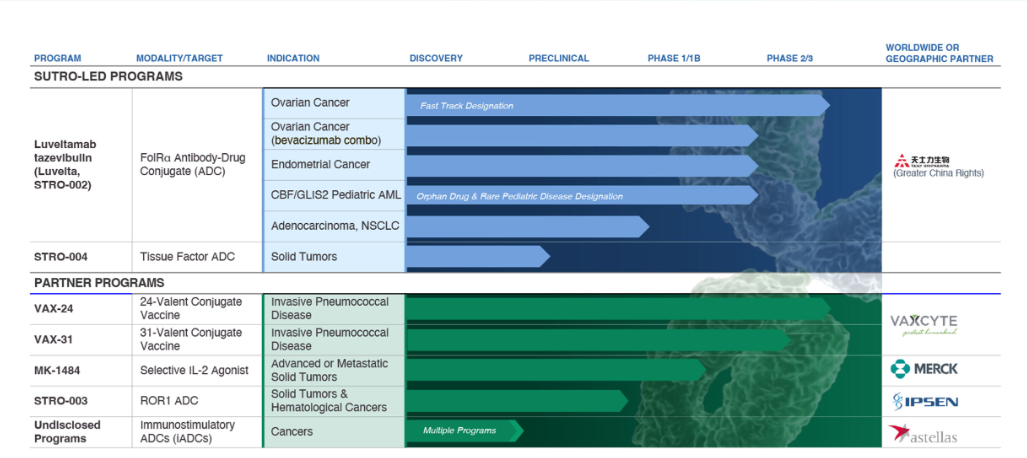
Task: Select the Endometrial Cancer indication cell
Action: (320, 164)
